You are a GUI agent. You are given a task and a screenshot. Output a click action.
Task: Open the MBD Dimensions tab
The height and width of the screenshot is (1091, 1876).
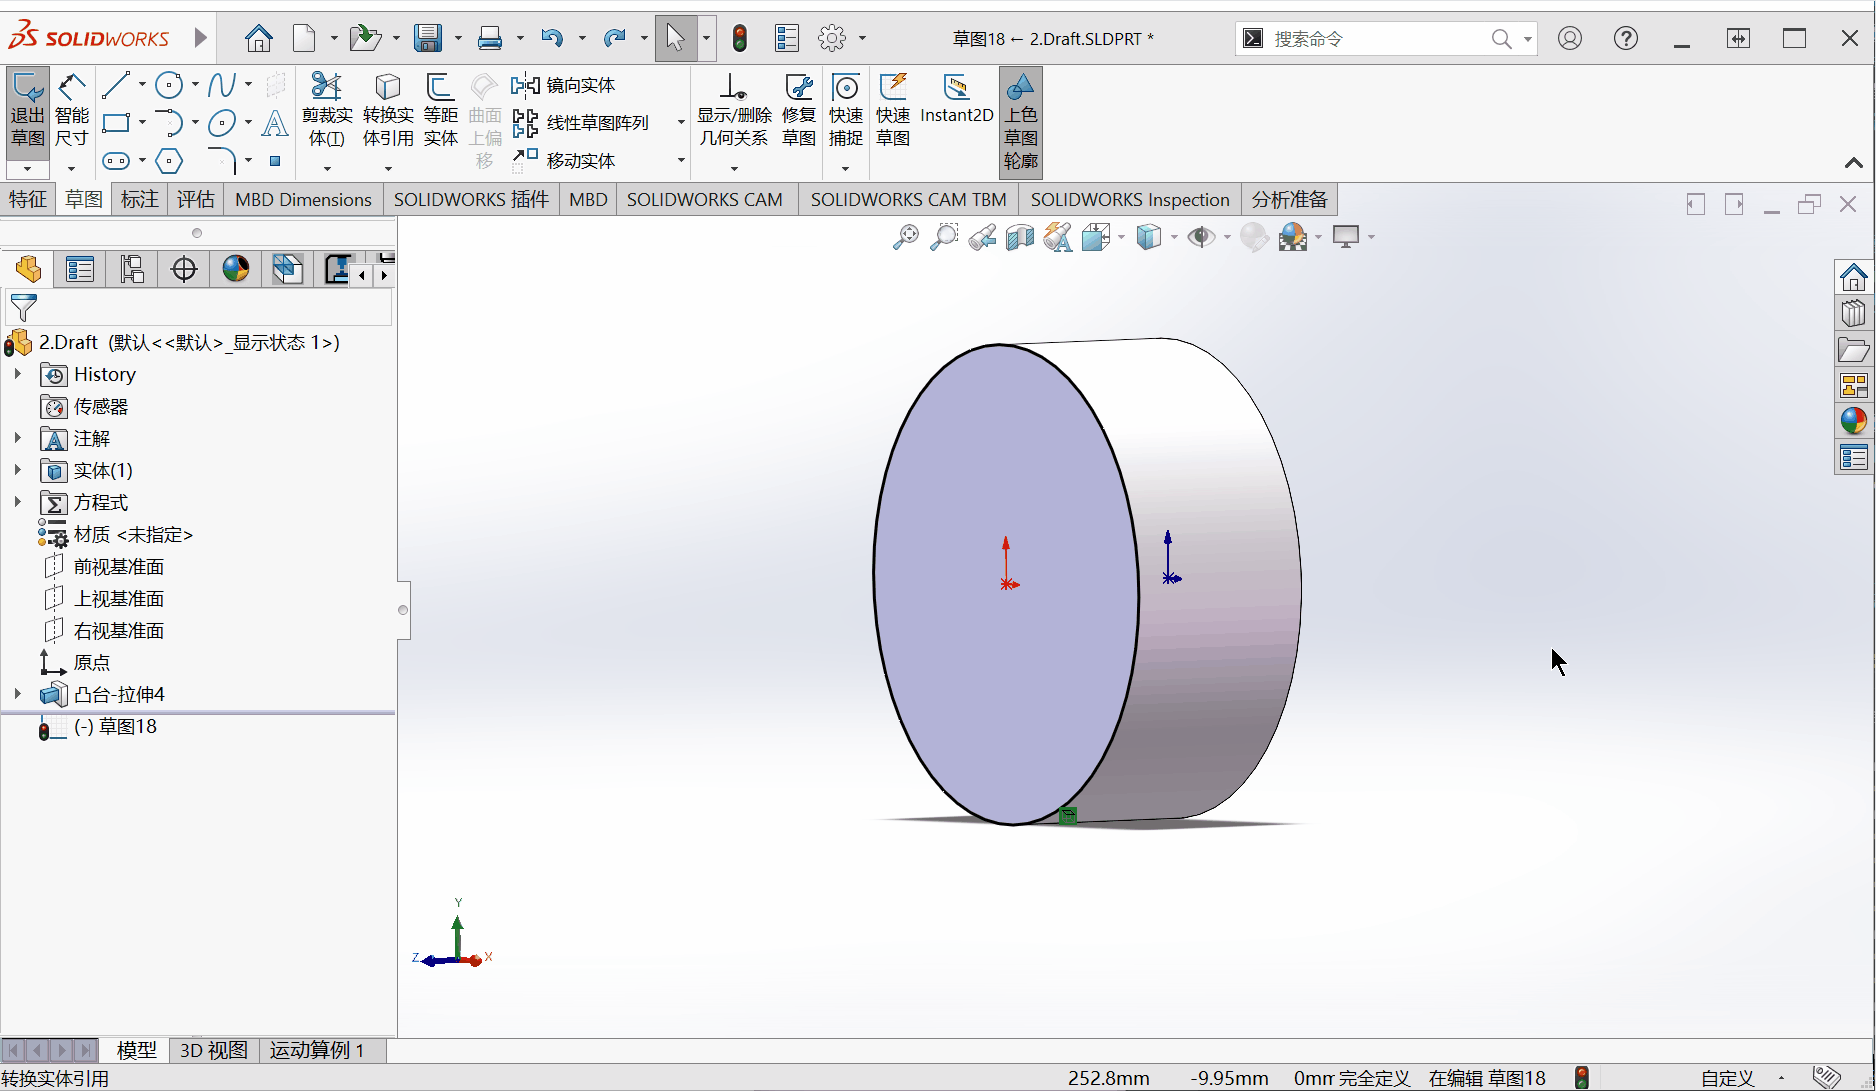coord(303,199)
